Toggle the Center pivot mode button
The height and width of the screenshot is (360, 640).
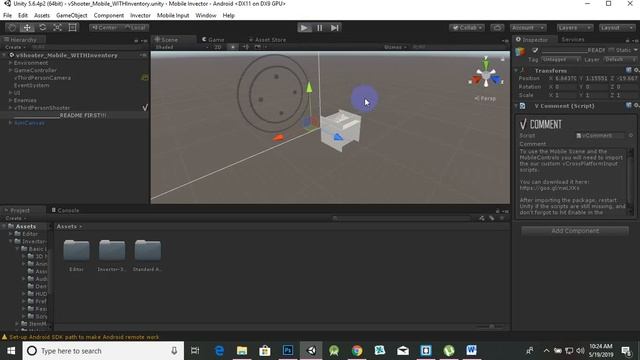click(x=104, y=28)
